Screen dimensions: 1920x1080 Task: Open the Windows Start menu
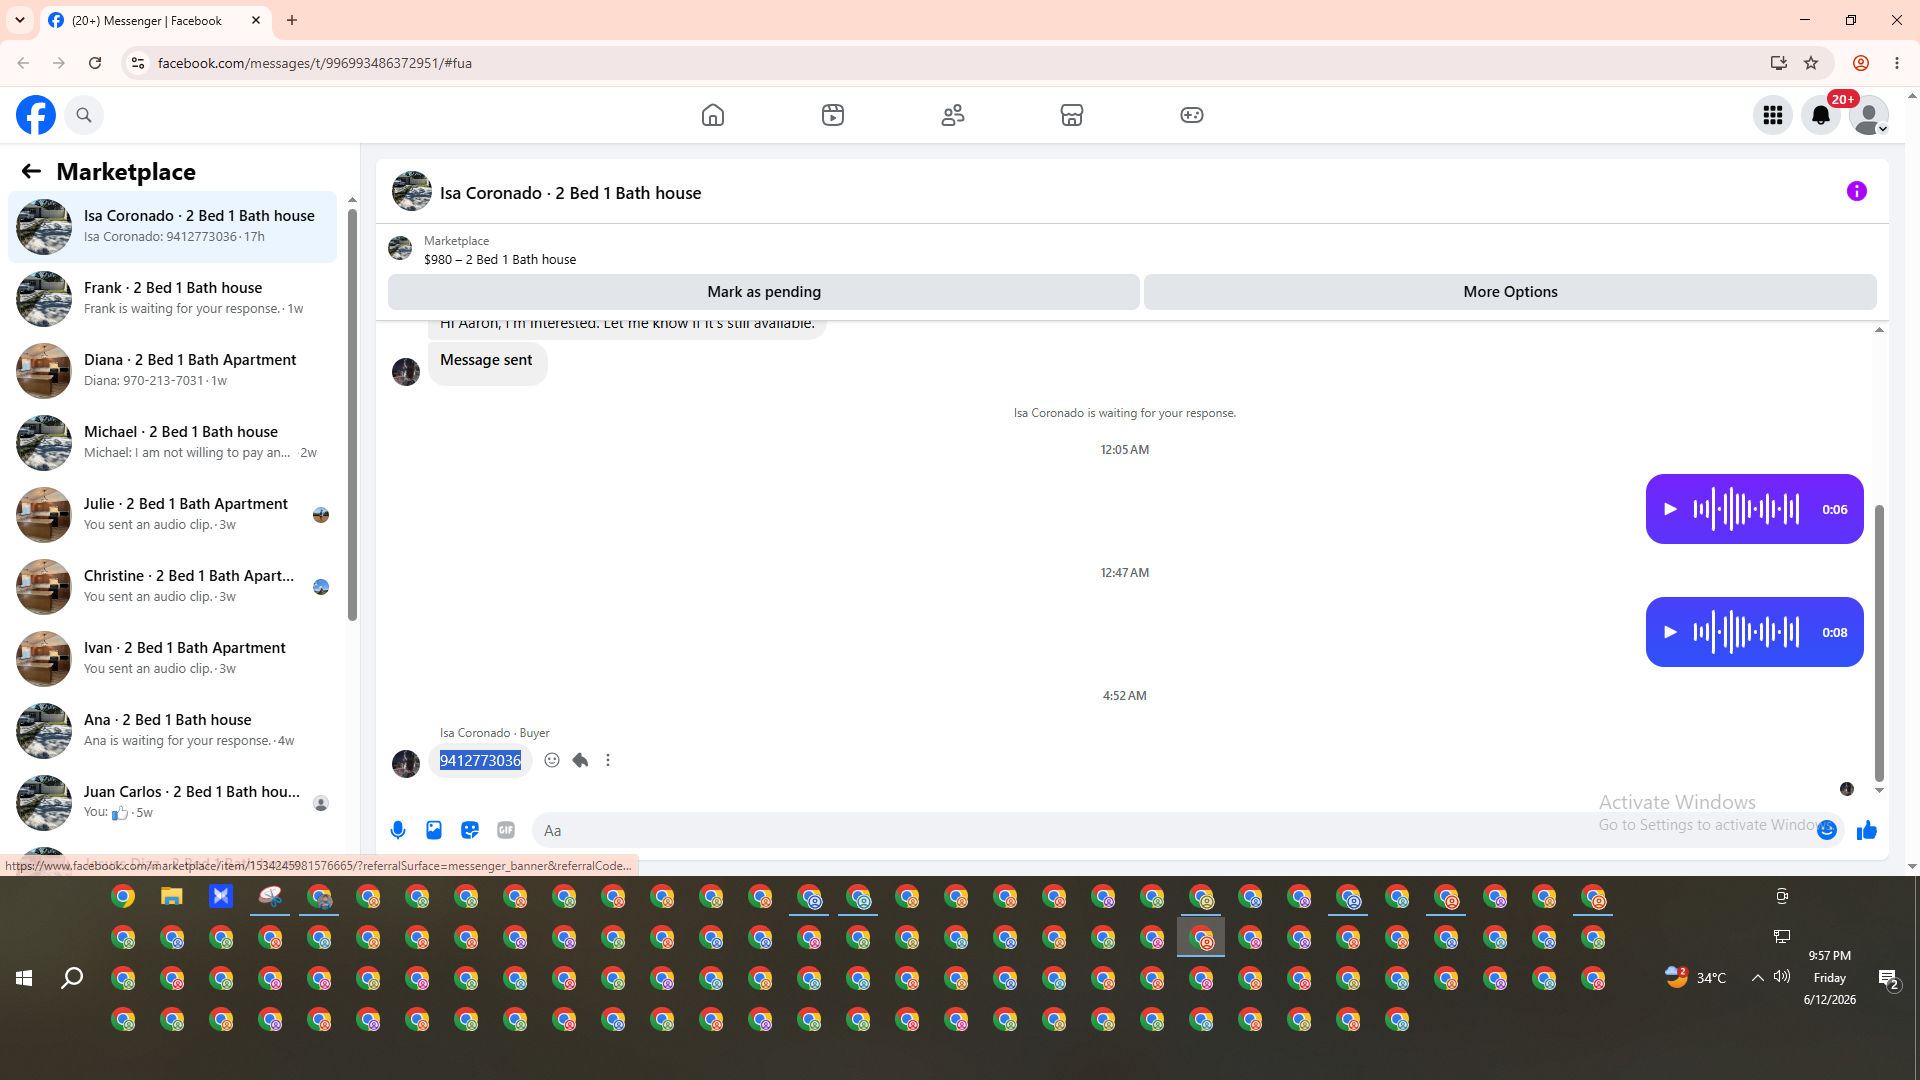[x=24, y=978]
